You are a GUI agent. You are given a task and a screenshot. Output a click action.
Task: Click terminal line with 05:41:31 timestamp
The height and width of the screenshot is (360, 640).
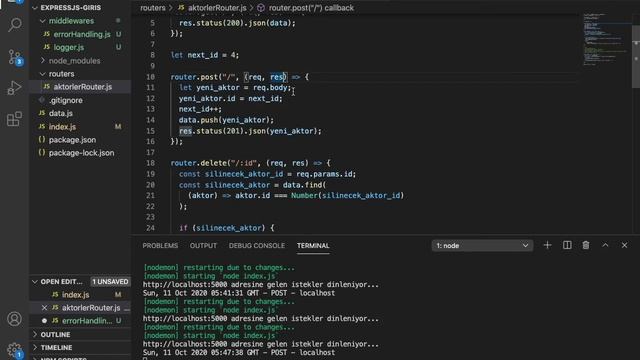click(x=239, y=293)
